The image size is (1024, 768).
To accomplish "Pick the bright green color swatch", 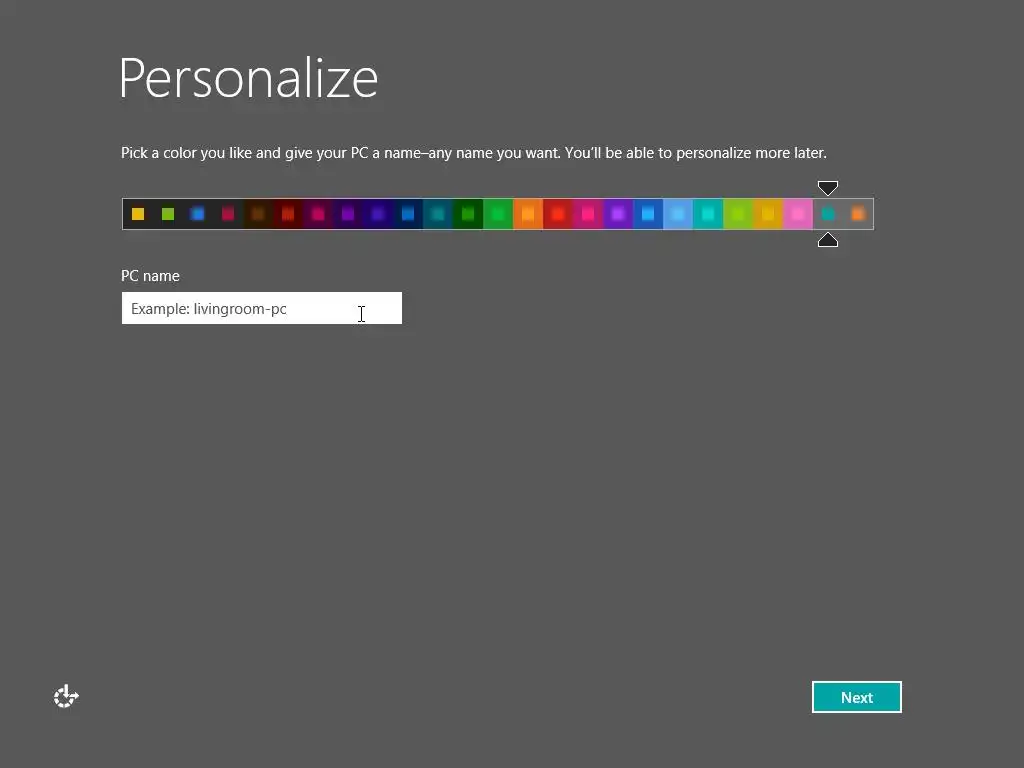I will (498, 214).
